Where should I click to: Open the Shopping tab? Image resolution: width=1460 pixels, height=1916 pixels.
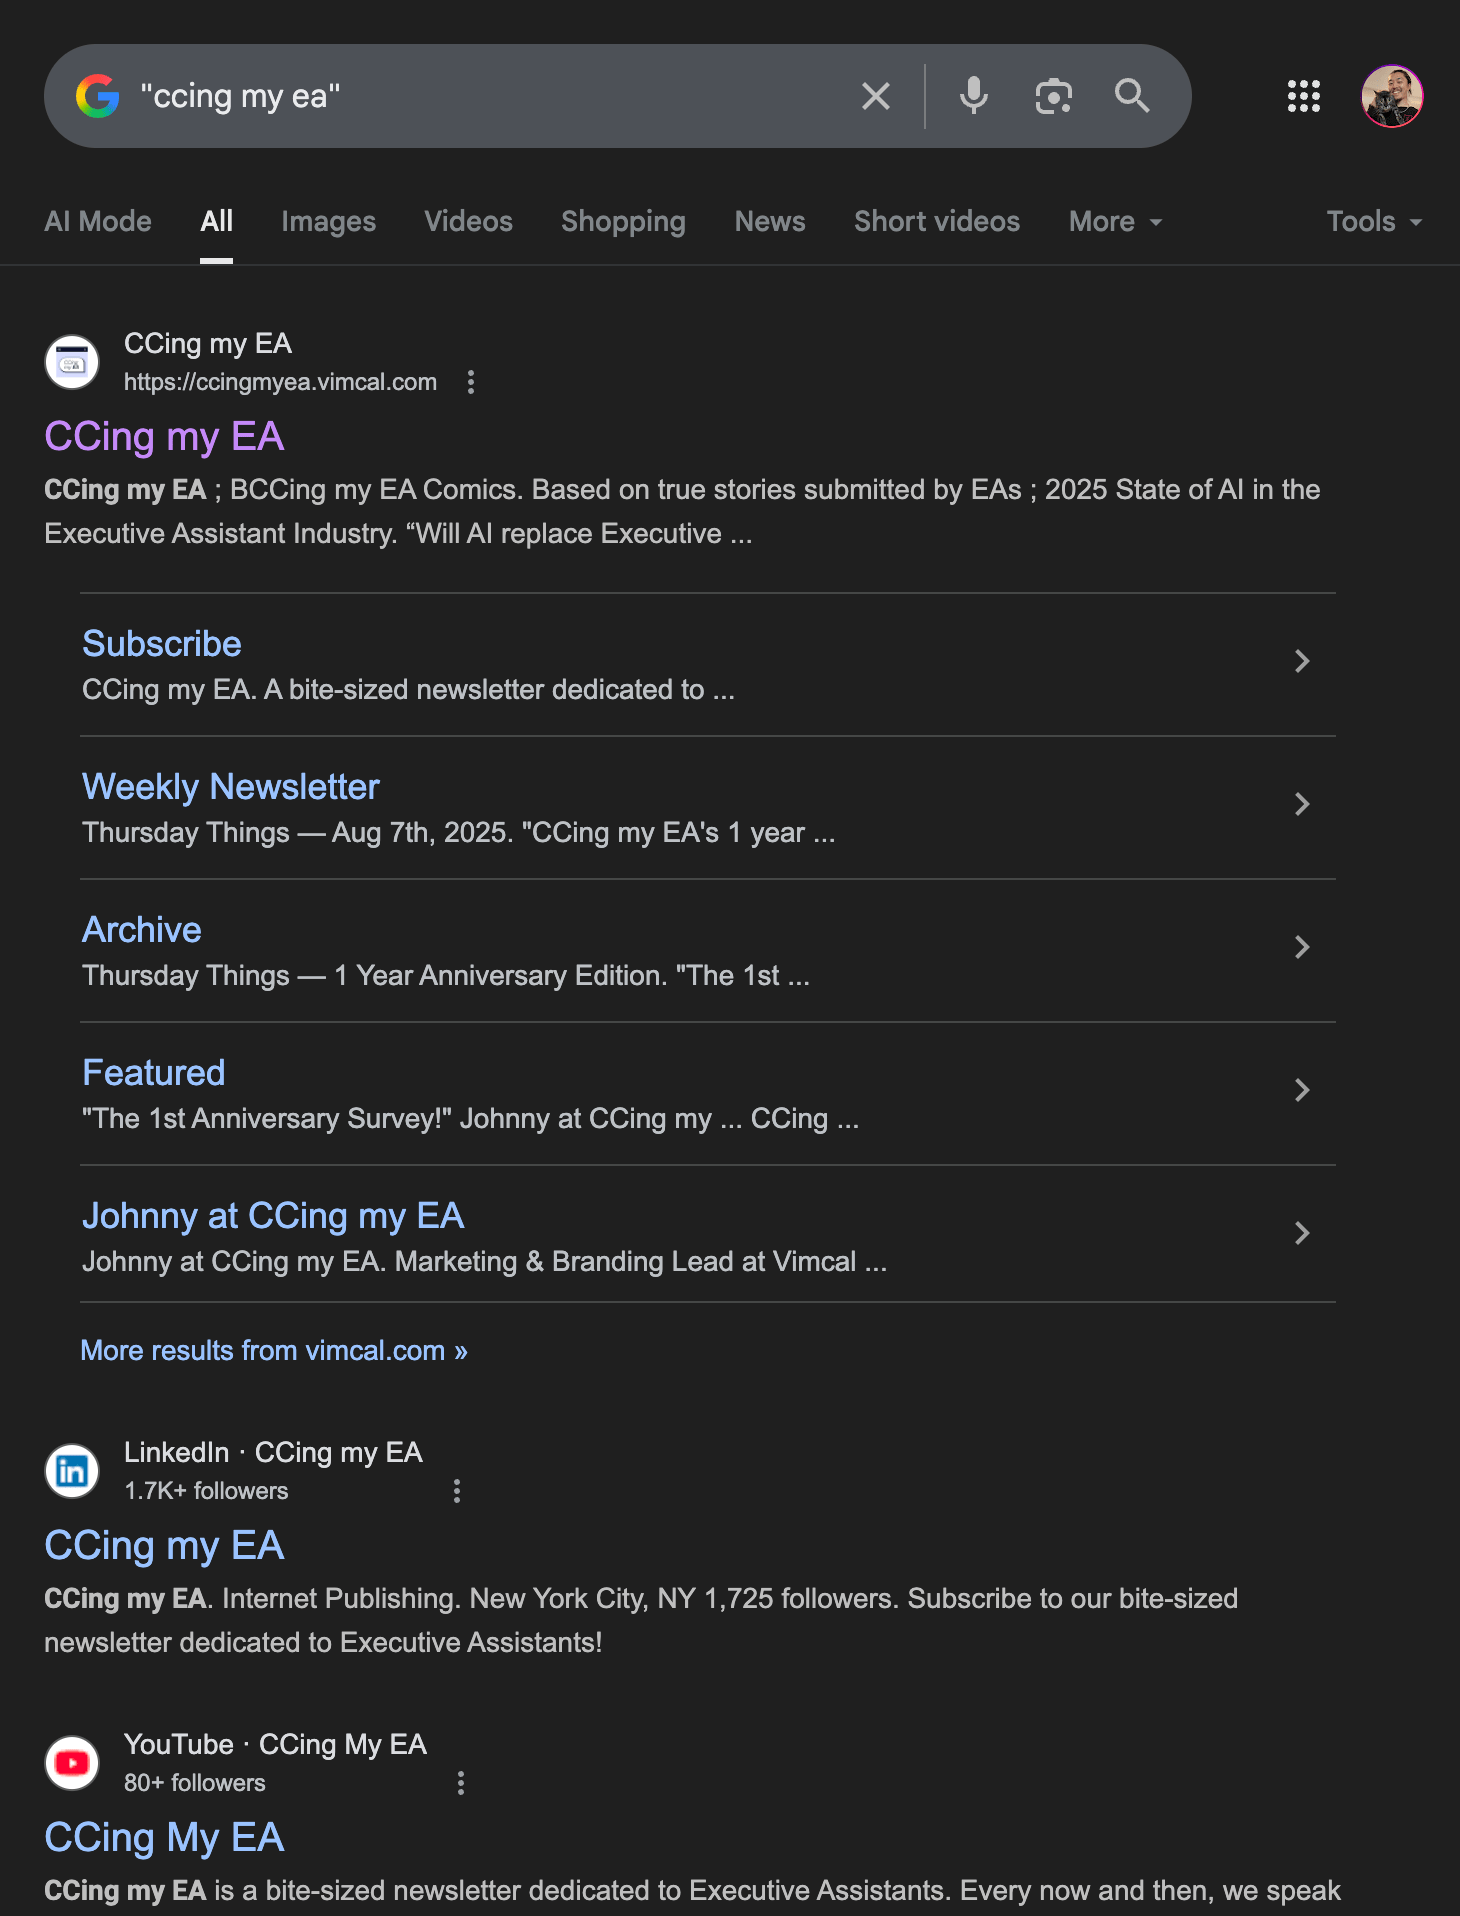(623, 221)
